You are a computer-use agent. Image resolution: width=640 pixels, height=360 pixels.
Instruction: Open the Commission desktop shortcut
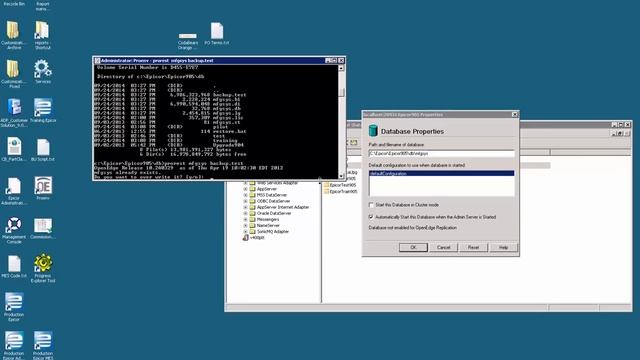pyautogui.click(x=43, y=228)
